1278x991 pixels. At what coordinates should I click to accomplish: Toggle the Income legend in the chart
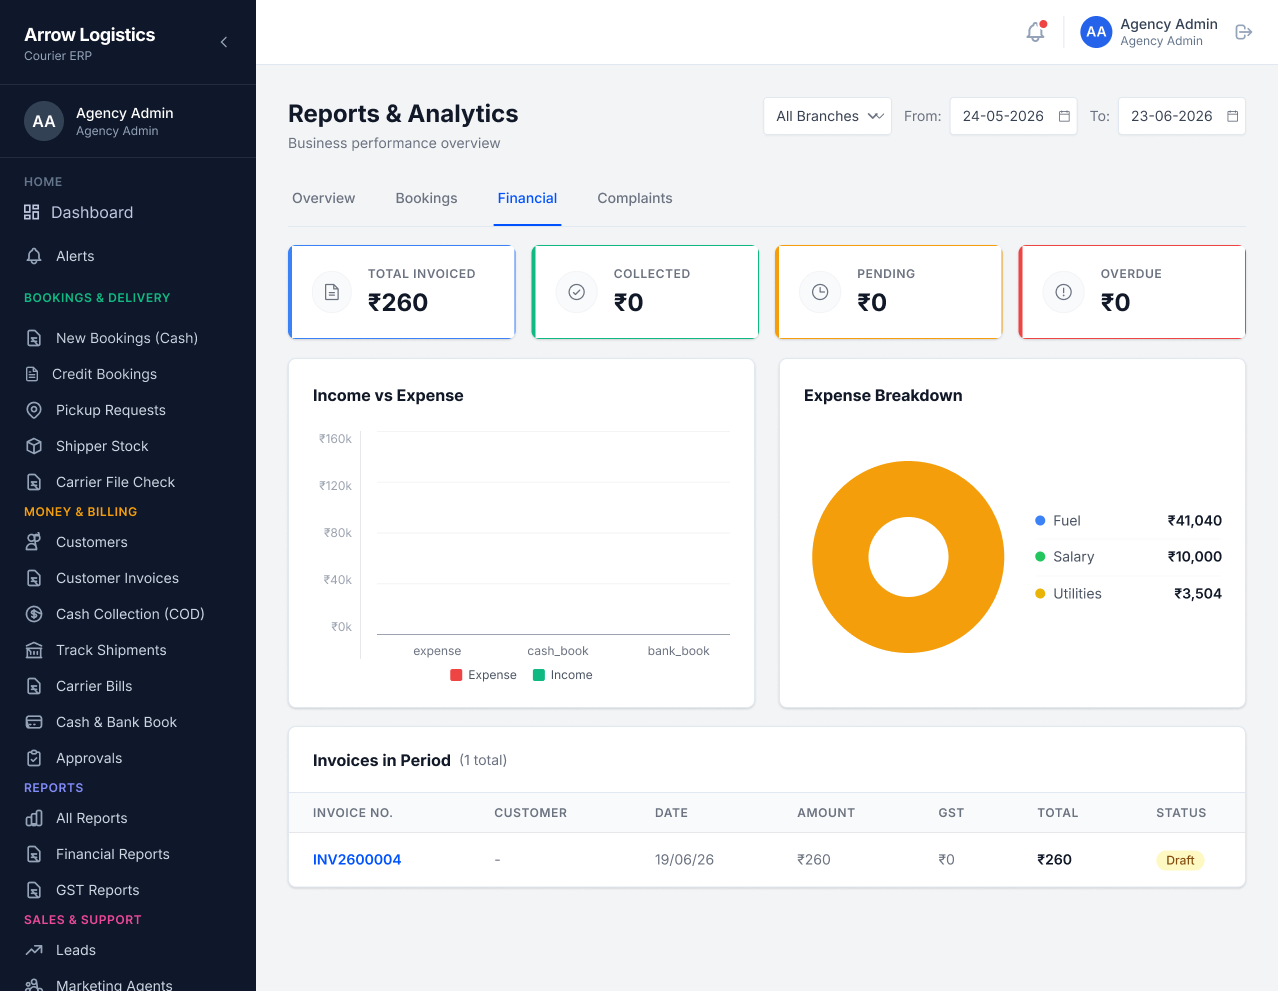coord(562,675)
